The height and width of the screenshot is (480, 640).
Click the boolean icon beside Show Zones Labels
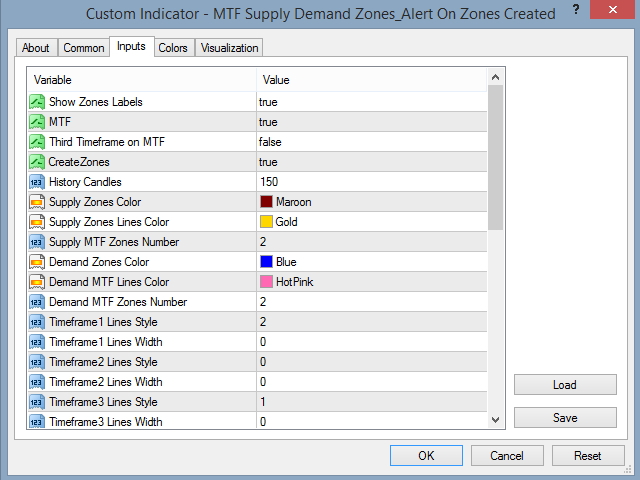click(x=37, y=102)
